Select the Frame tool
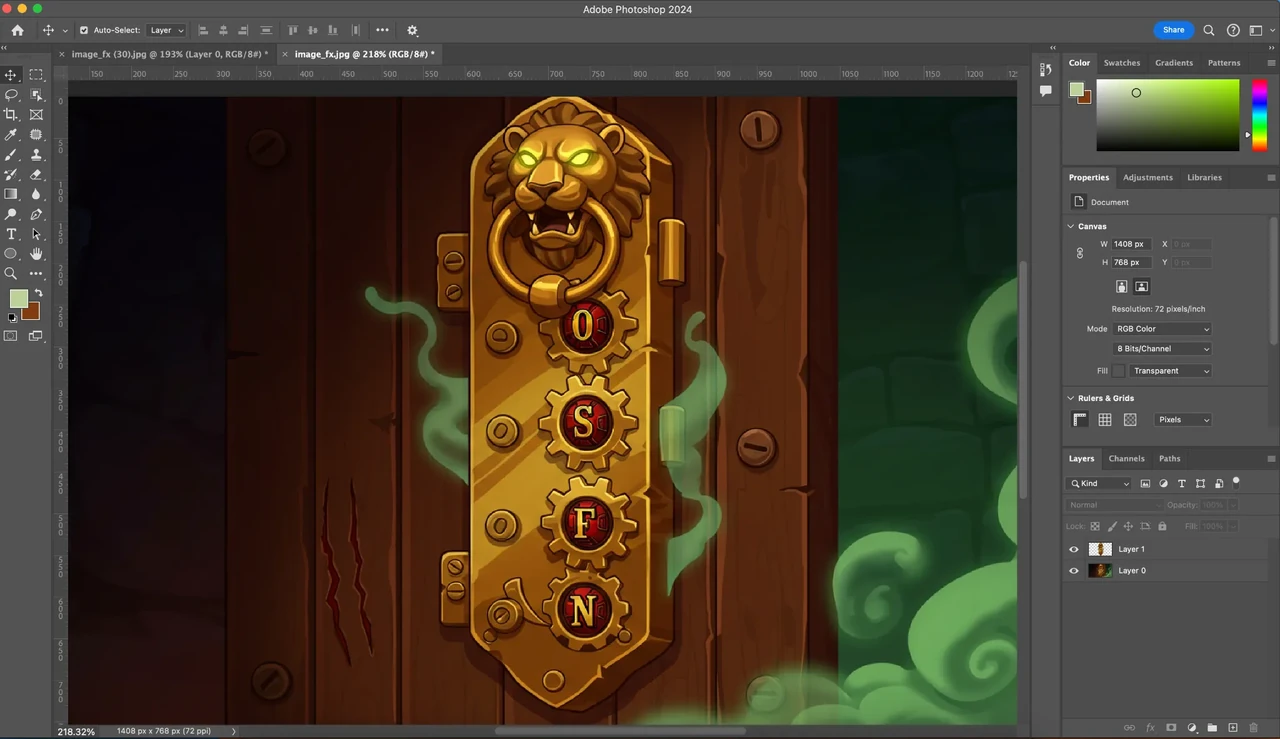The width and height of the screenshot is (1280, 739). pos(36,115)
